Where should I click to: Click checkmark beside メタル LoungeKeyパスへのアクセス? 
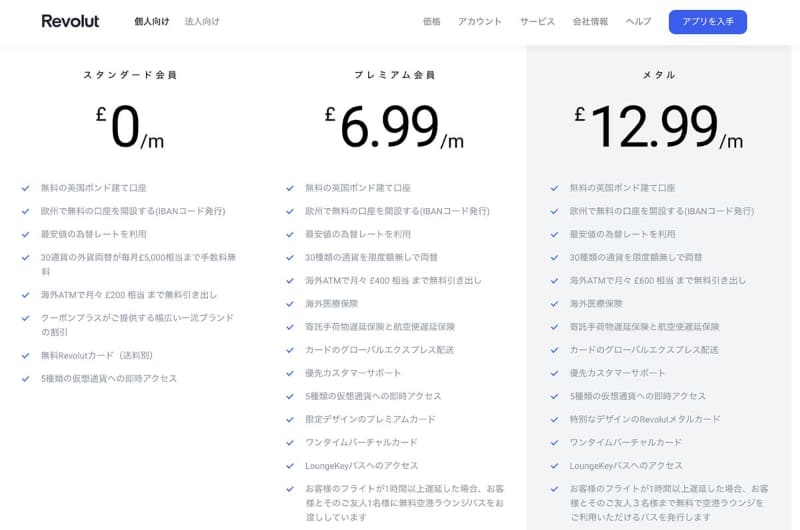[x=554, y=466]
